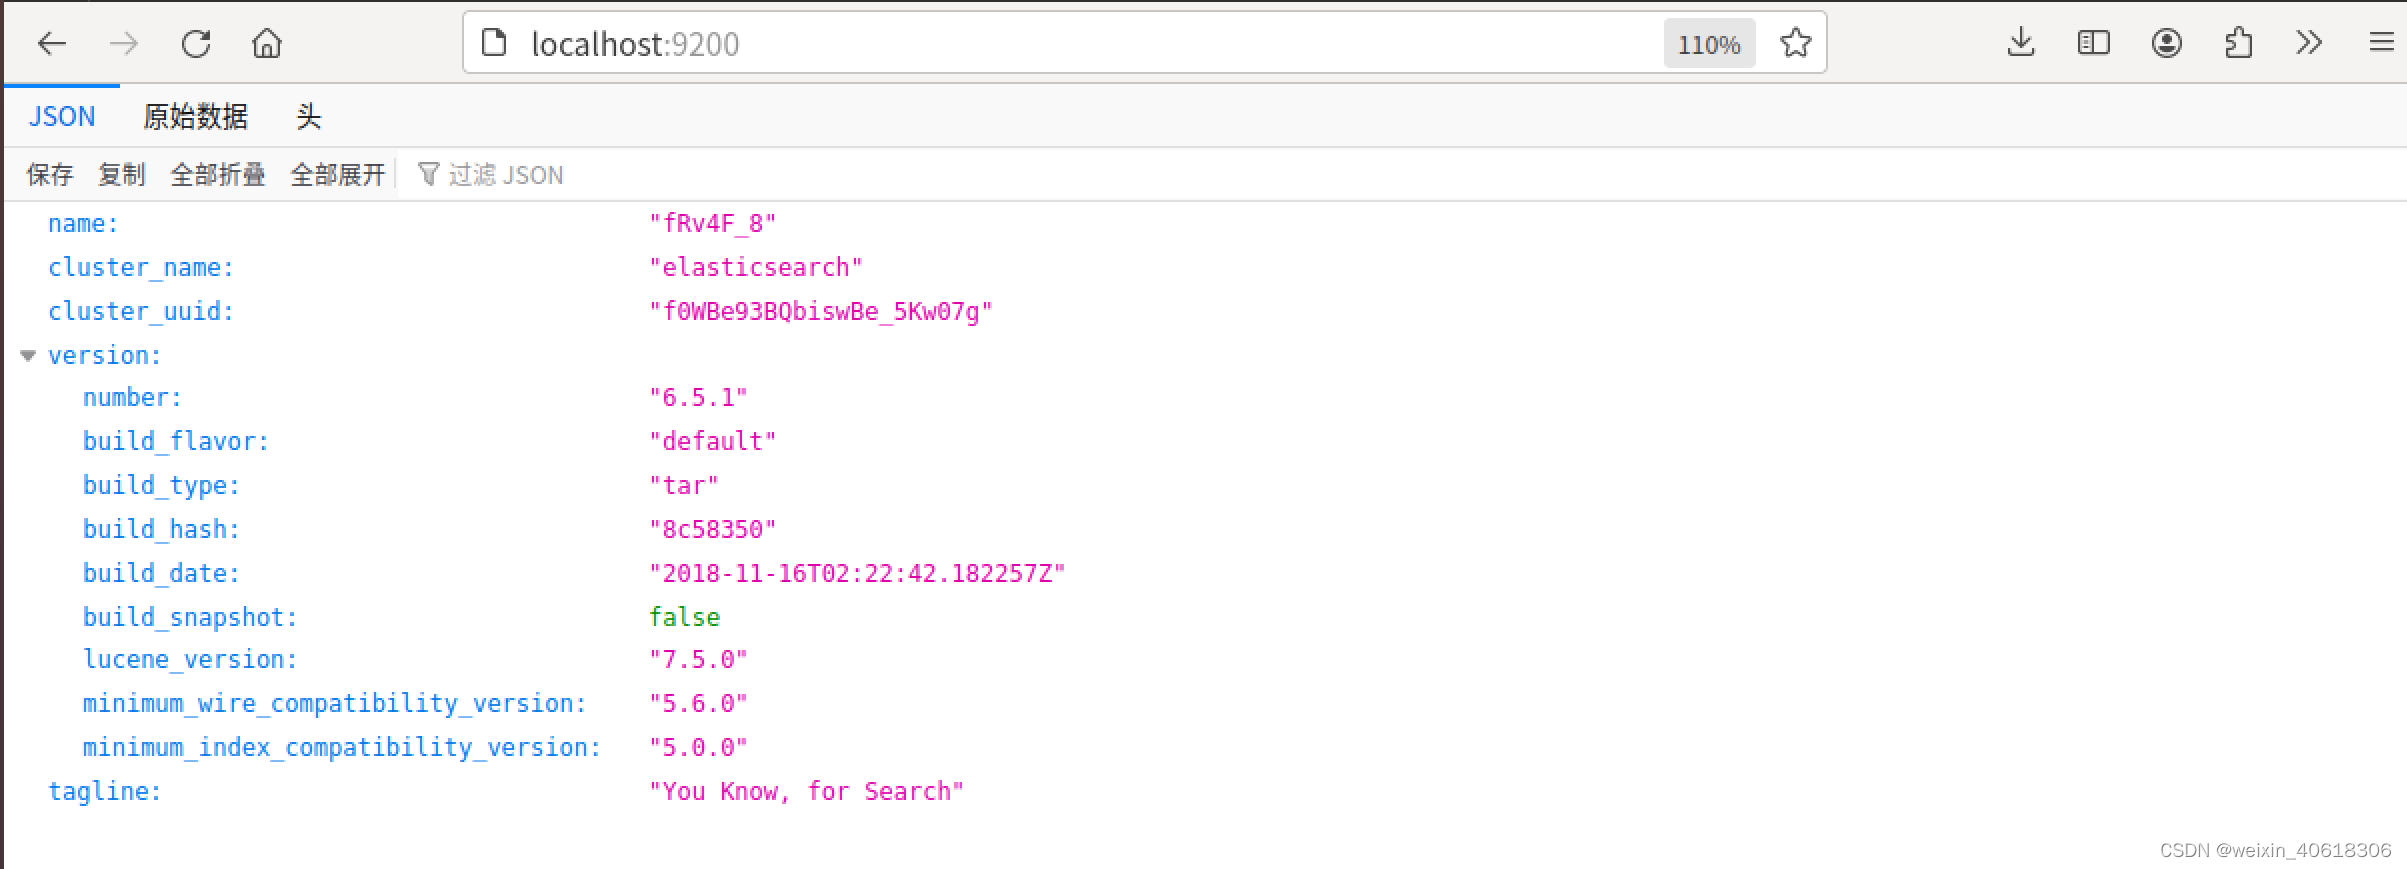Reset the 110% zoom level badge

[x=1709, y=44]
